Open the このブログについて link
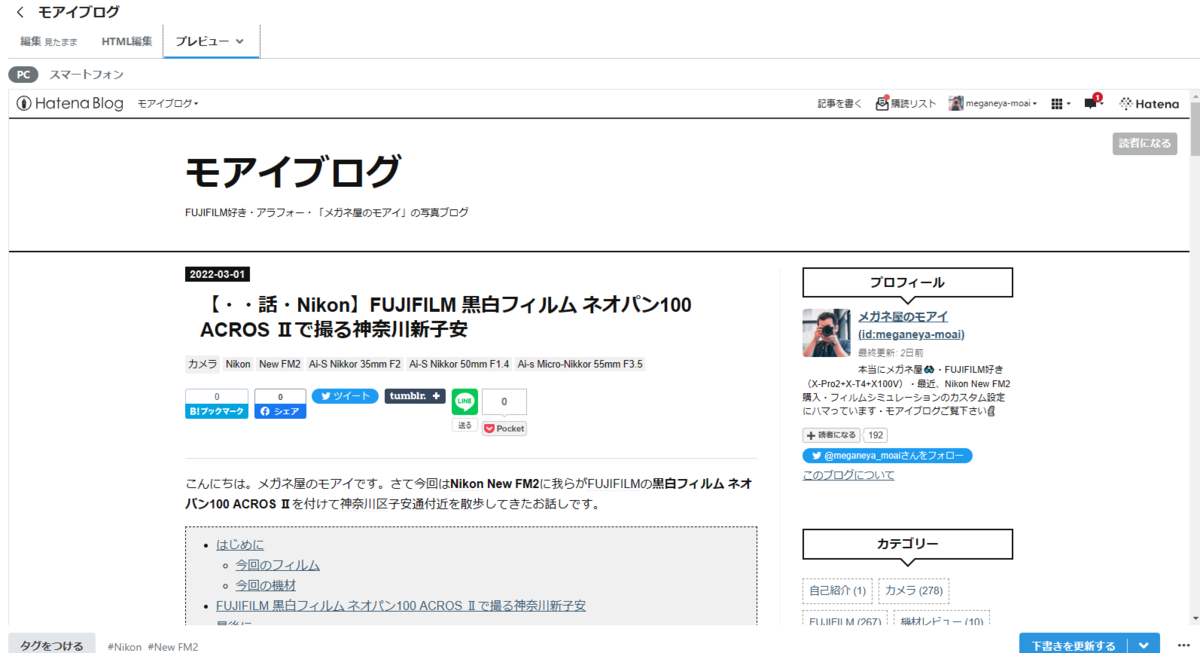The image size is (1200, 653). click(x=849, y=475)
